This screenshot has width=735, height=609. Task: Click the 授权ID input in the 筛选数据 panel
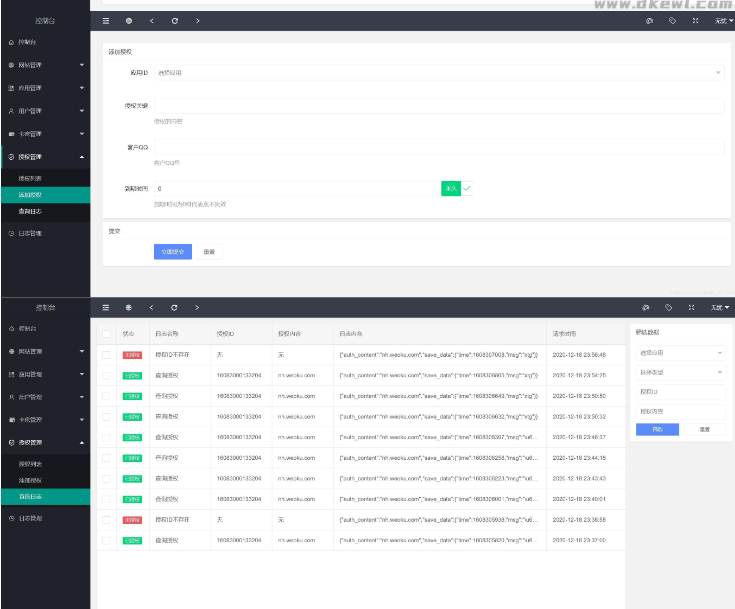coord(680,392)
